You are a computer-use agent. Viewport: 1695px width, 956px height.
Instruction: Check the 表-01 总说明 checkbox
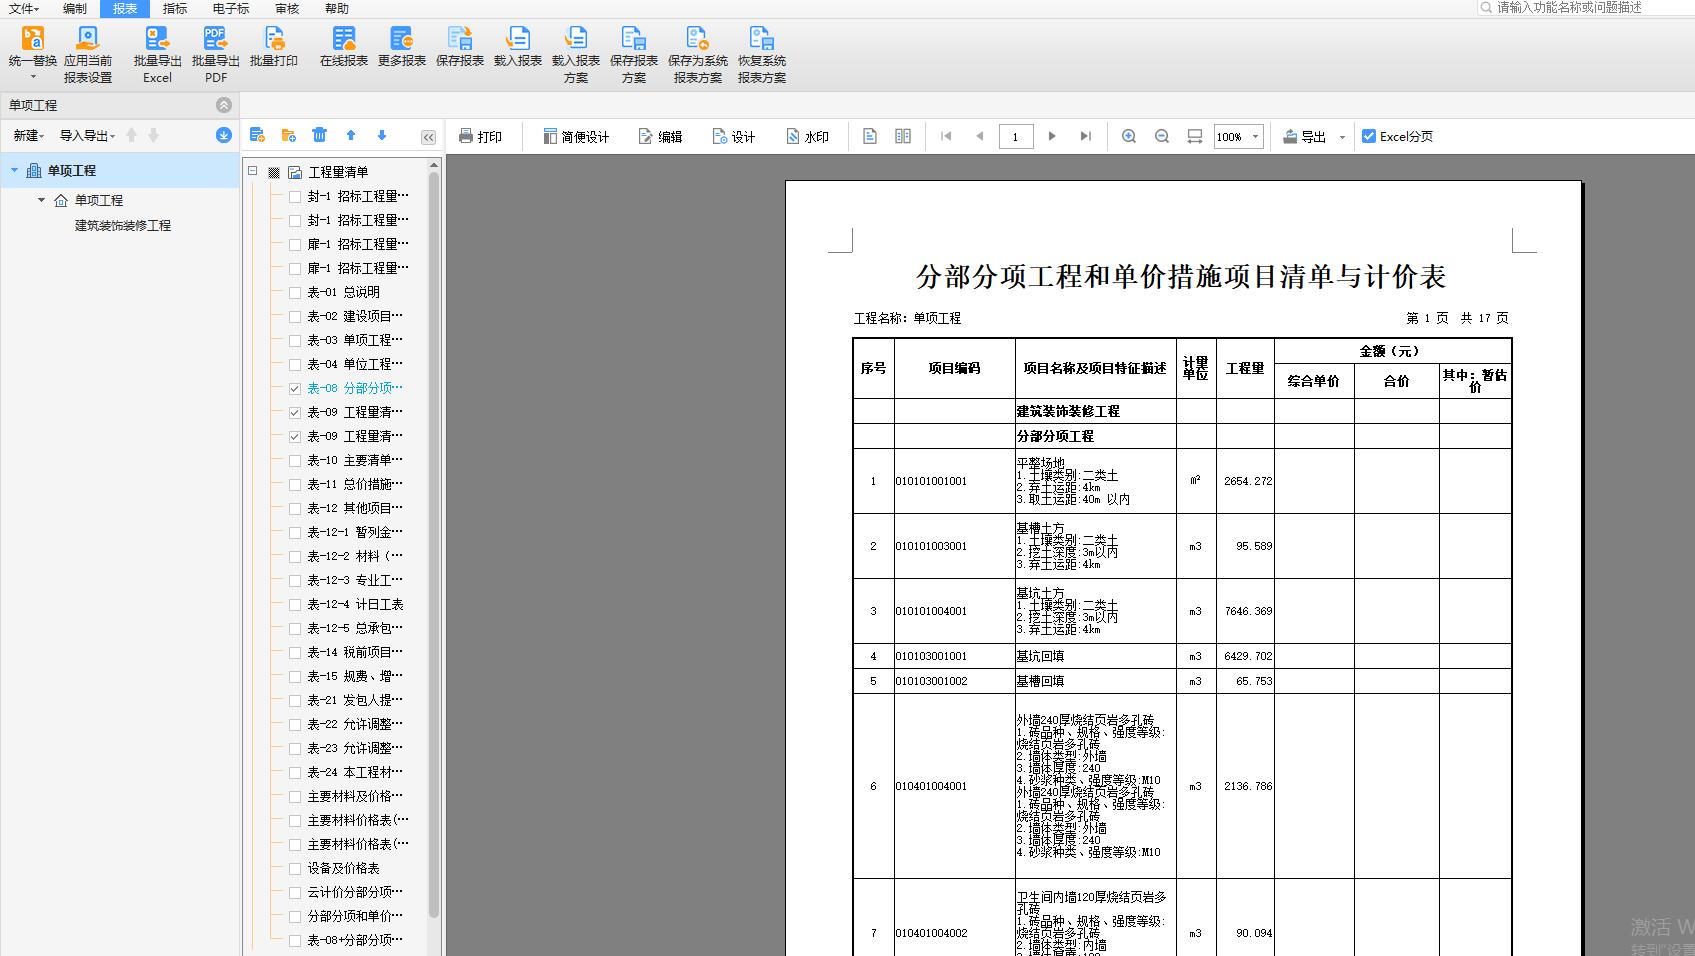[x=295, y=292]
